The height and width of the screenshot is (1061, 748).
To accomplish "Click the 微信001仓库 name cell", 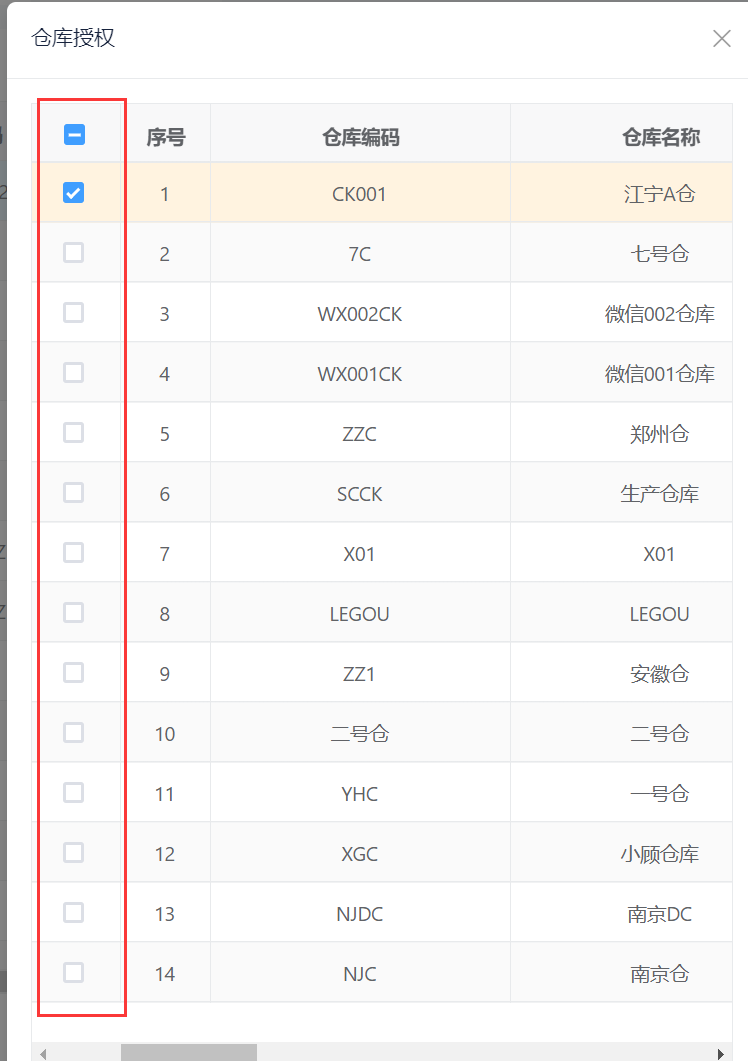I will pos(621,374).
